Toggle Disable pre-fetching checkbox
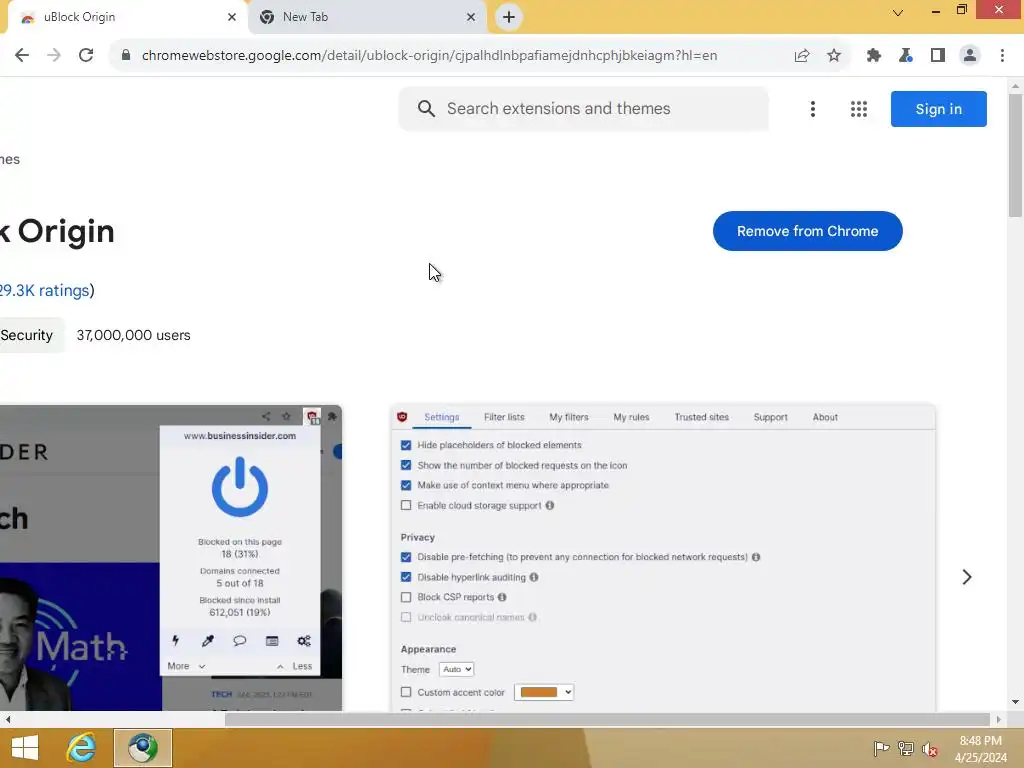Screen dimensions: 1024x768 coord(406,557)
